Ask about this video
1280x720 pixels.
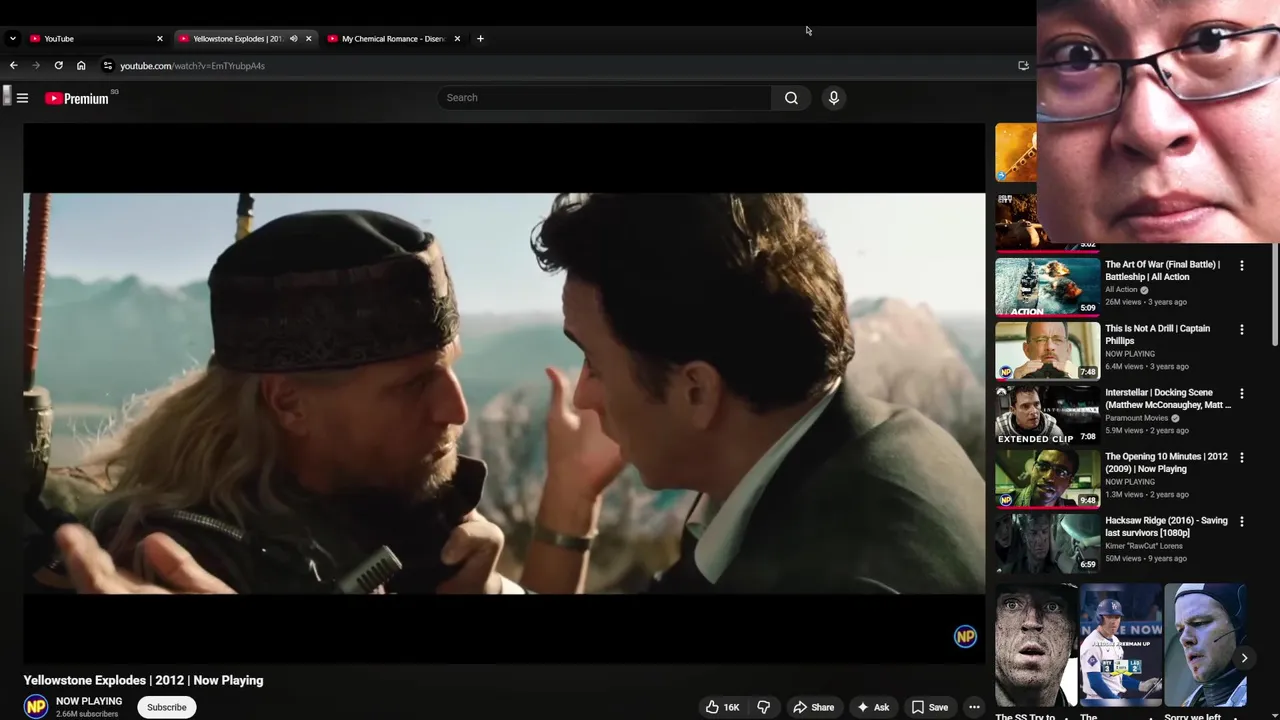click(x=872, y=707)
